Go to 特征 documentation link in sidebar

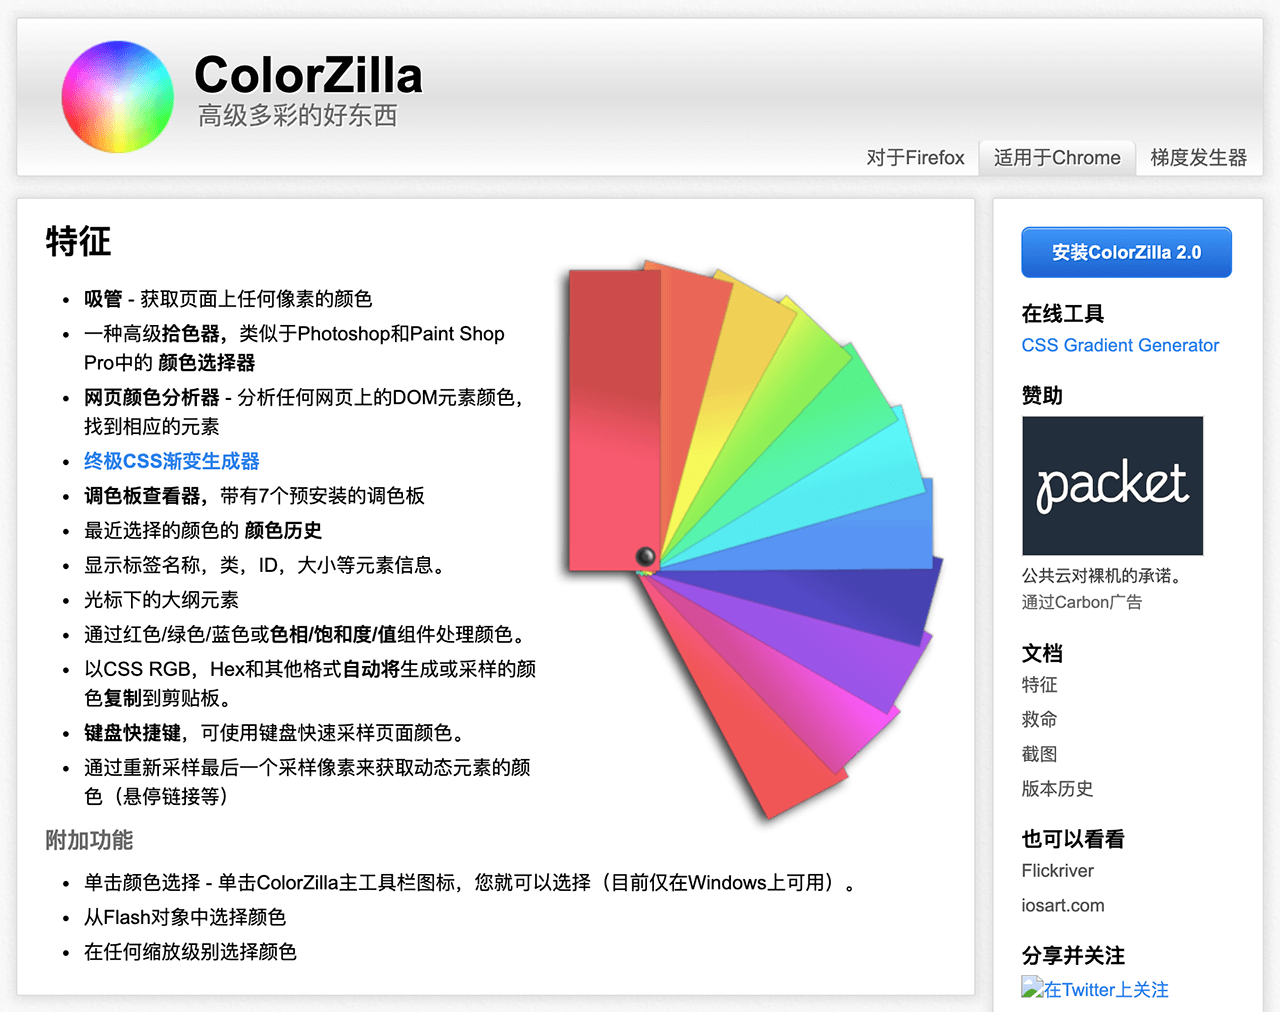tap(1039, 685)
